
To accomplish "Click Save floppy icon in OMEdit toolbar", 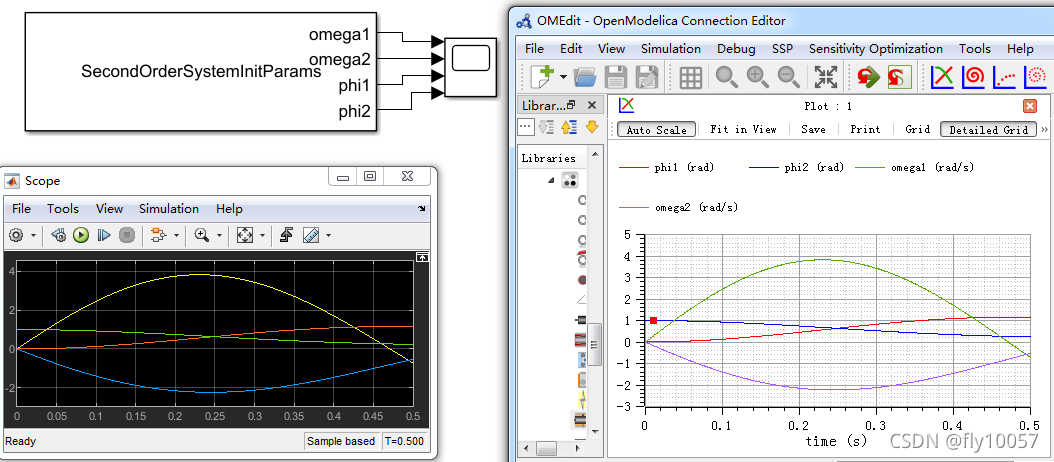I will click(616, 77).
